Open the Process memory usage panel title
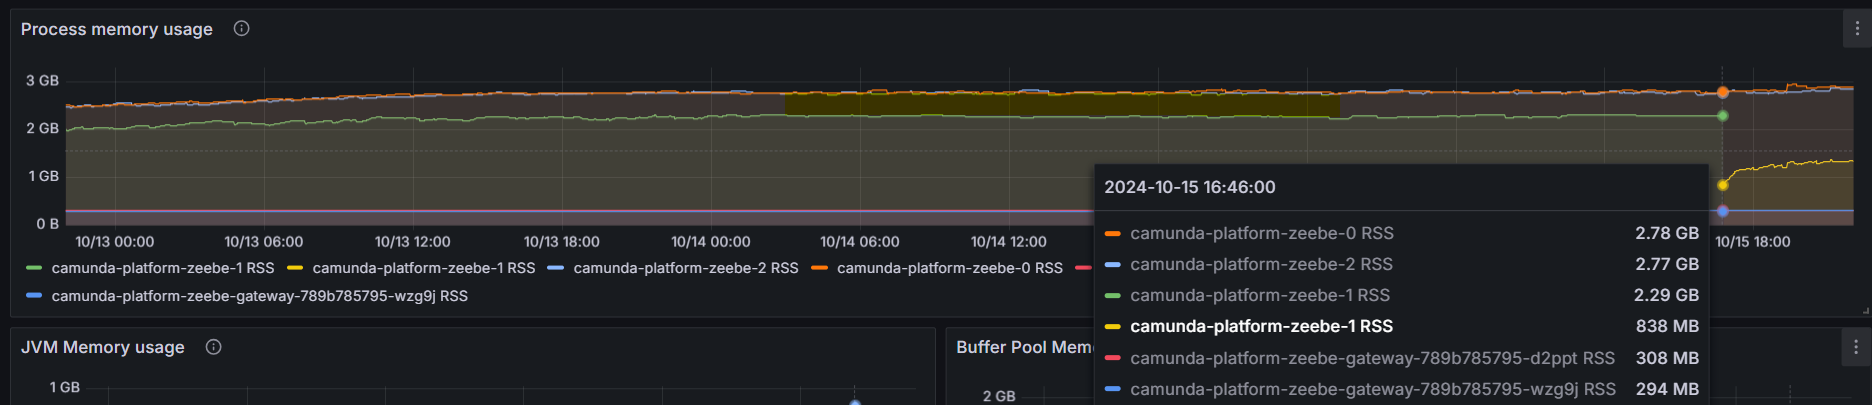The width and height of the screenshot is (1872, 405). click(117, 29)
